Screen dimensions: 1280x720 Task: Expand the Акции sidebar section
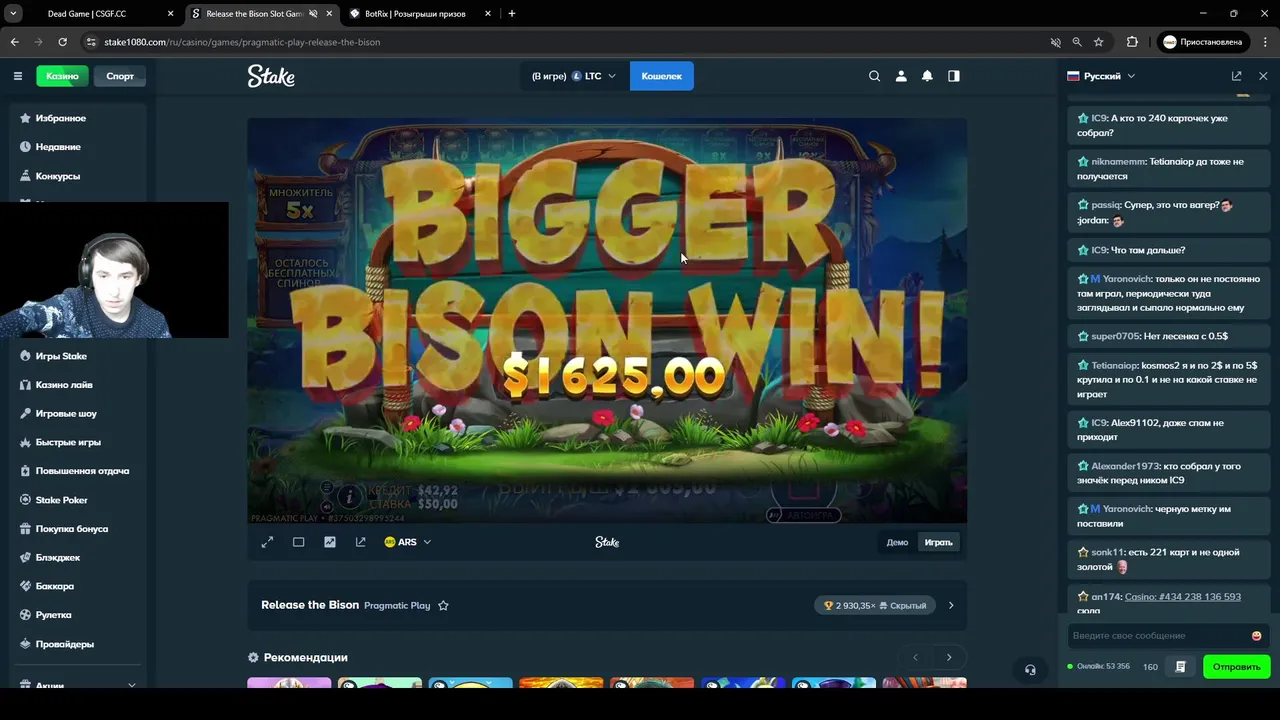77,685
